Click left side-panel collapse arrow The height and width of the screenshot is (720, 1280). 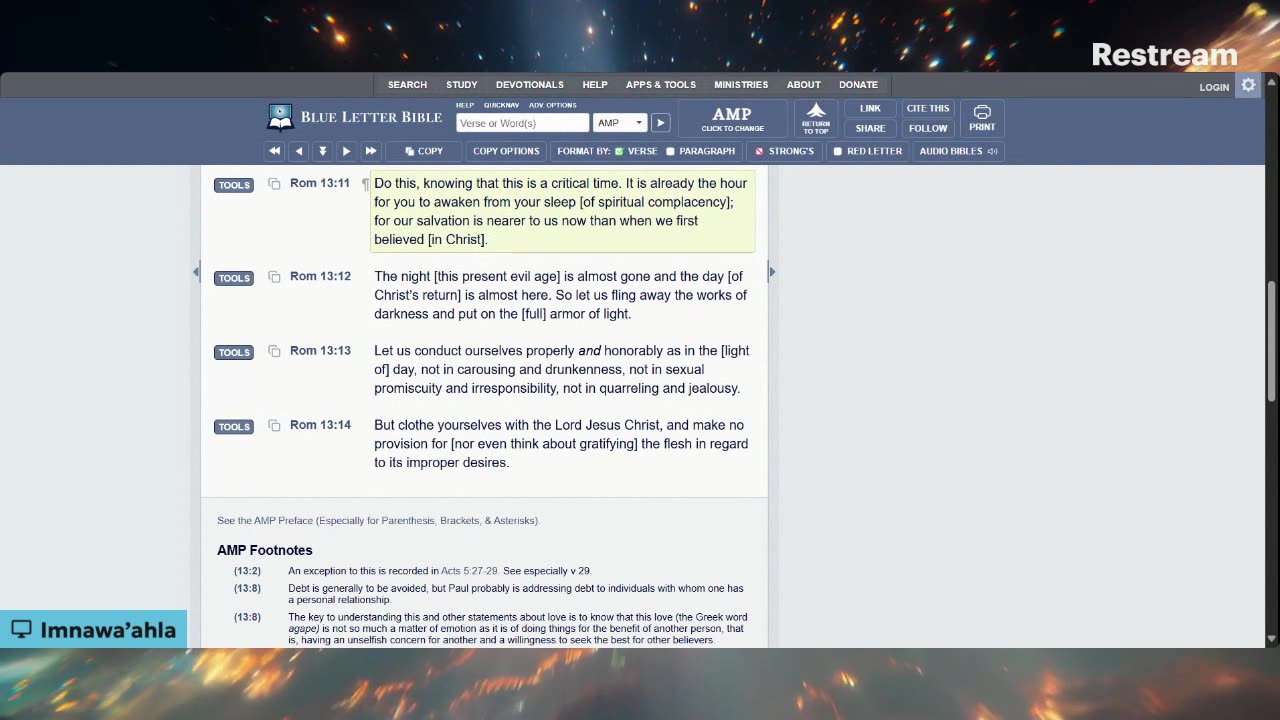(x=196, y=272)
